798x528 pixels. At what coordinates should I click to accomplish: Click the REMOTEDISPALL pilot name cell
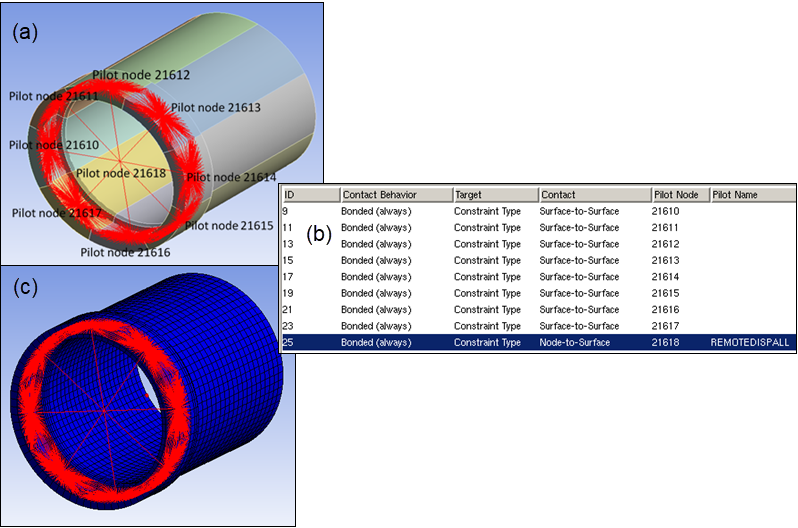click(x=749, y=342)
